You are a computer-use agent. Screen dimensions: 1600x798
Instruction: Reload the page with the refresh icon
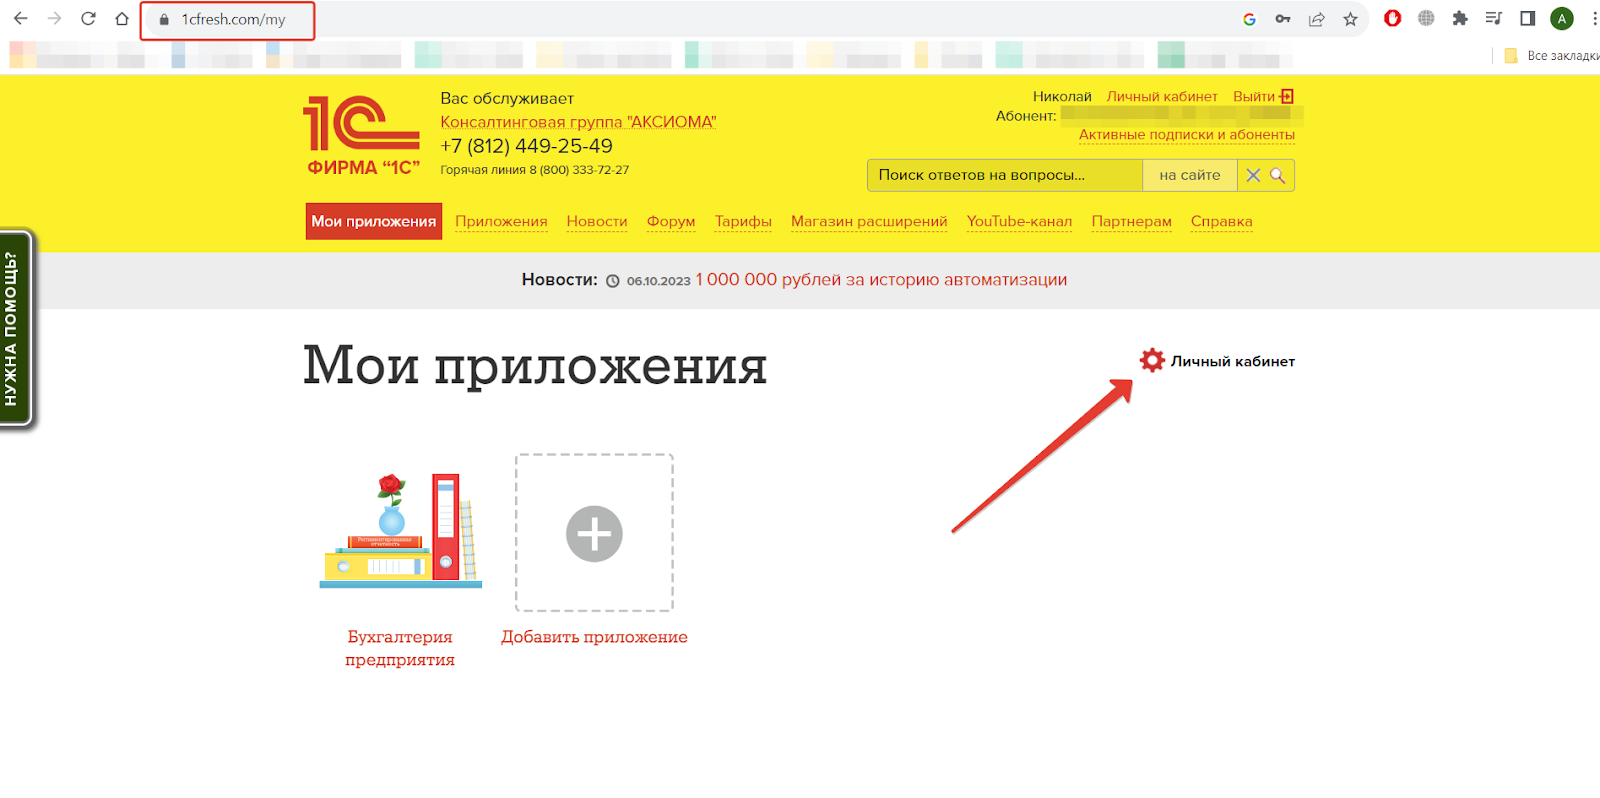[88, 19]
